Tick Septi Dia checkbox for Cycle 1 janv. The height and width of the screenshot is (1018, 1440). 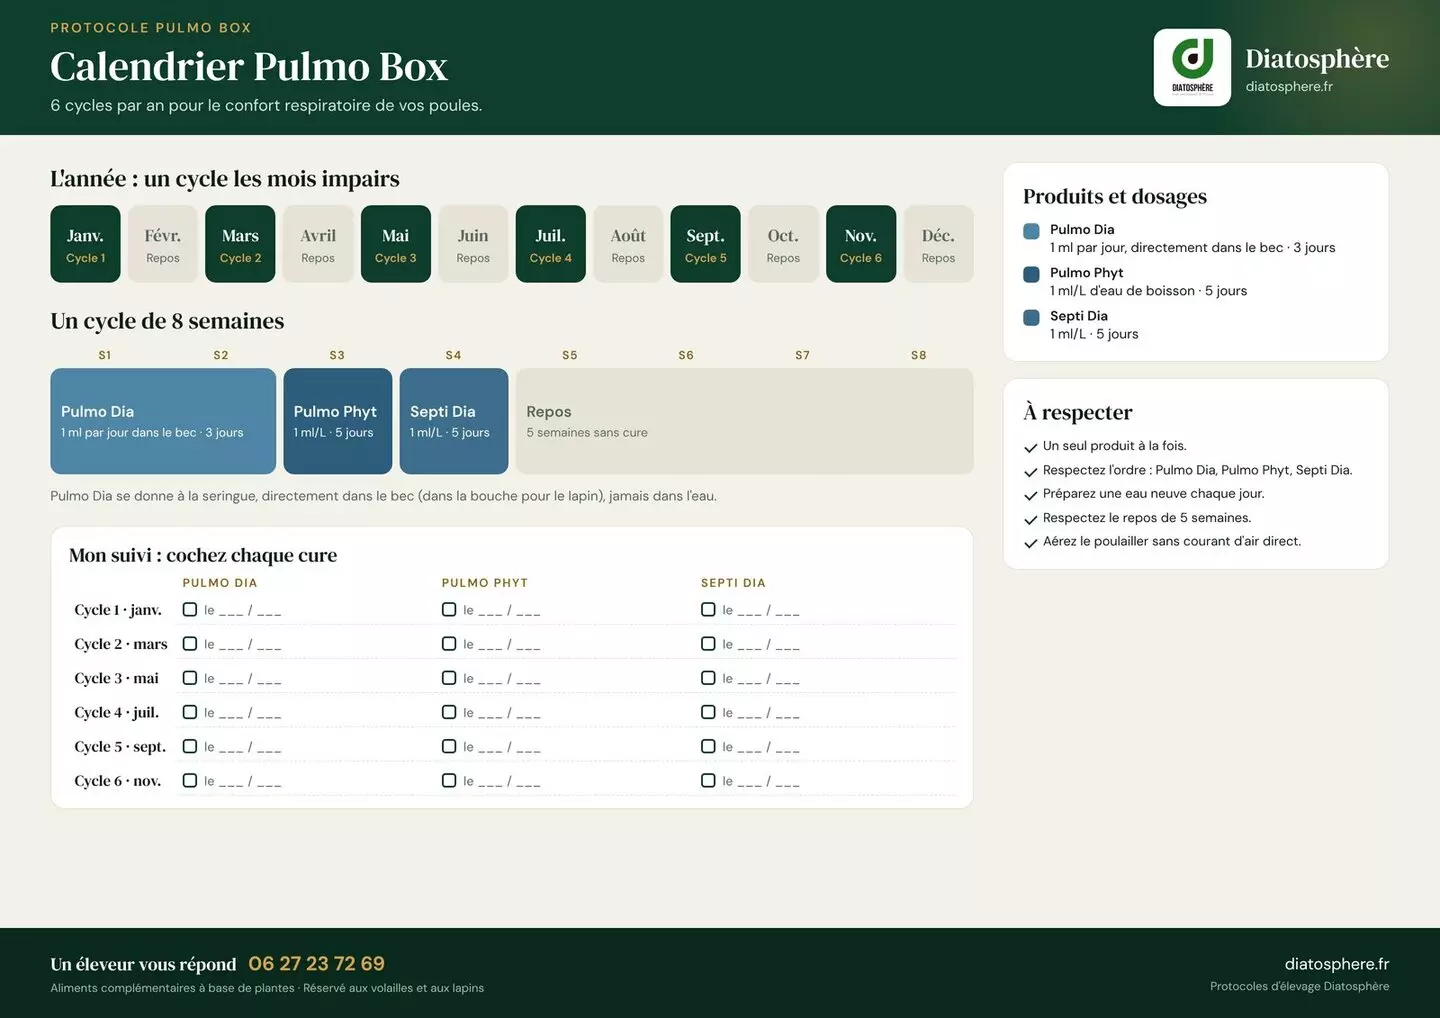[708, 609]
